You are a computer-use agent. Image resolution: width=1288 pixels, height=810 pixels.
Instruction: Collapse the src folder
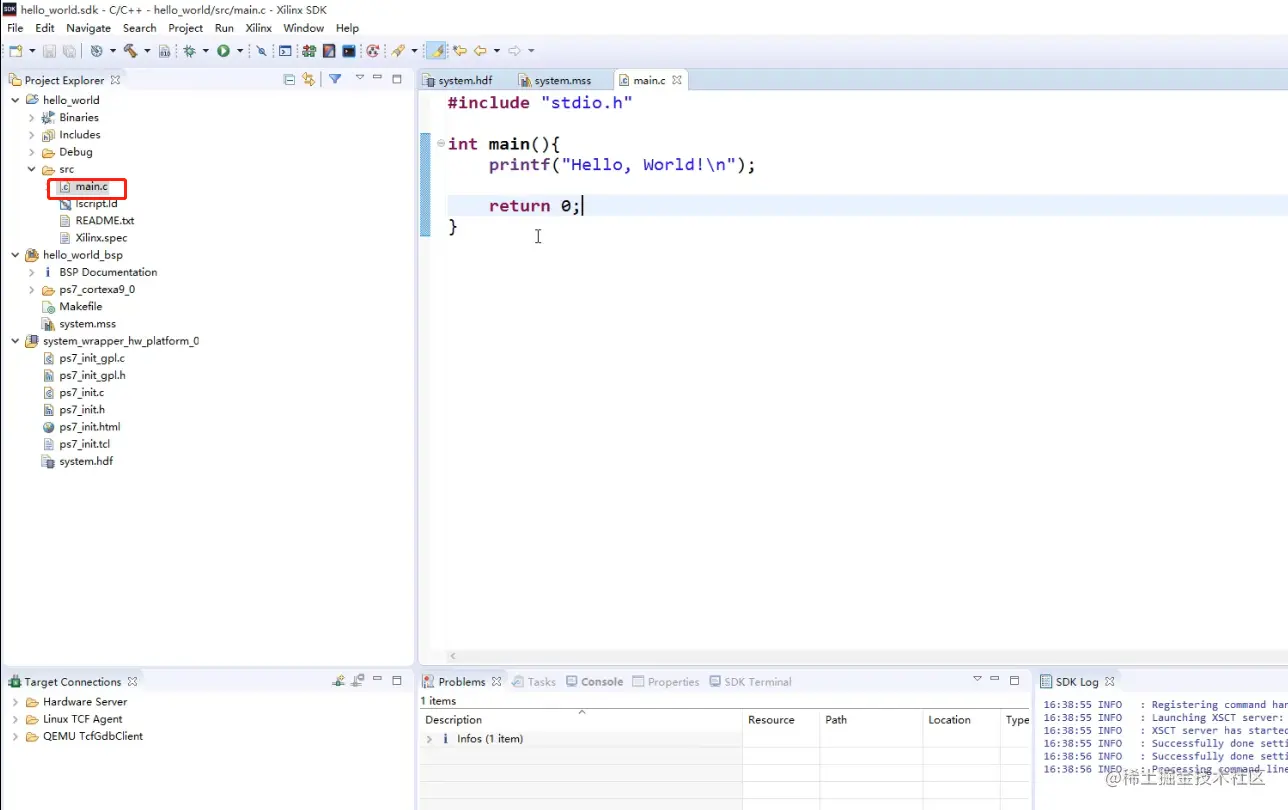tap(32, 170)
